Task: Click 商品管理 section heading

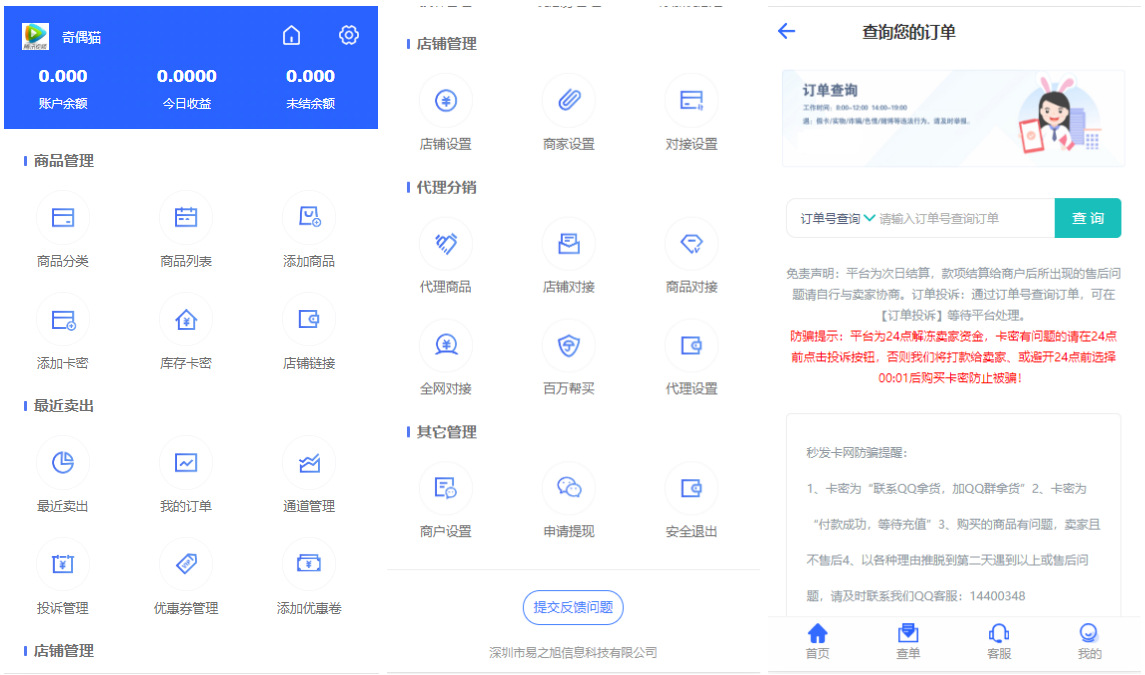Action: 64,161
